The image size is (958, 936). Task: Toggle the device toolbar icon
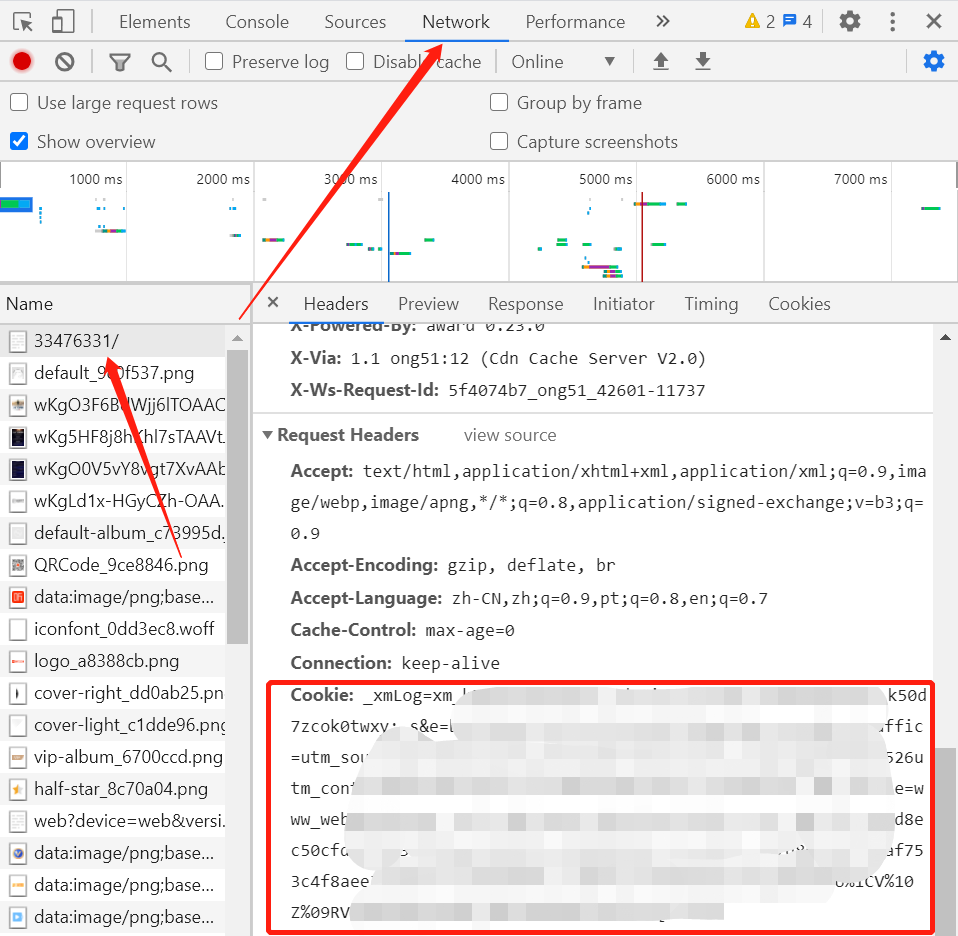coord(63,22)
